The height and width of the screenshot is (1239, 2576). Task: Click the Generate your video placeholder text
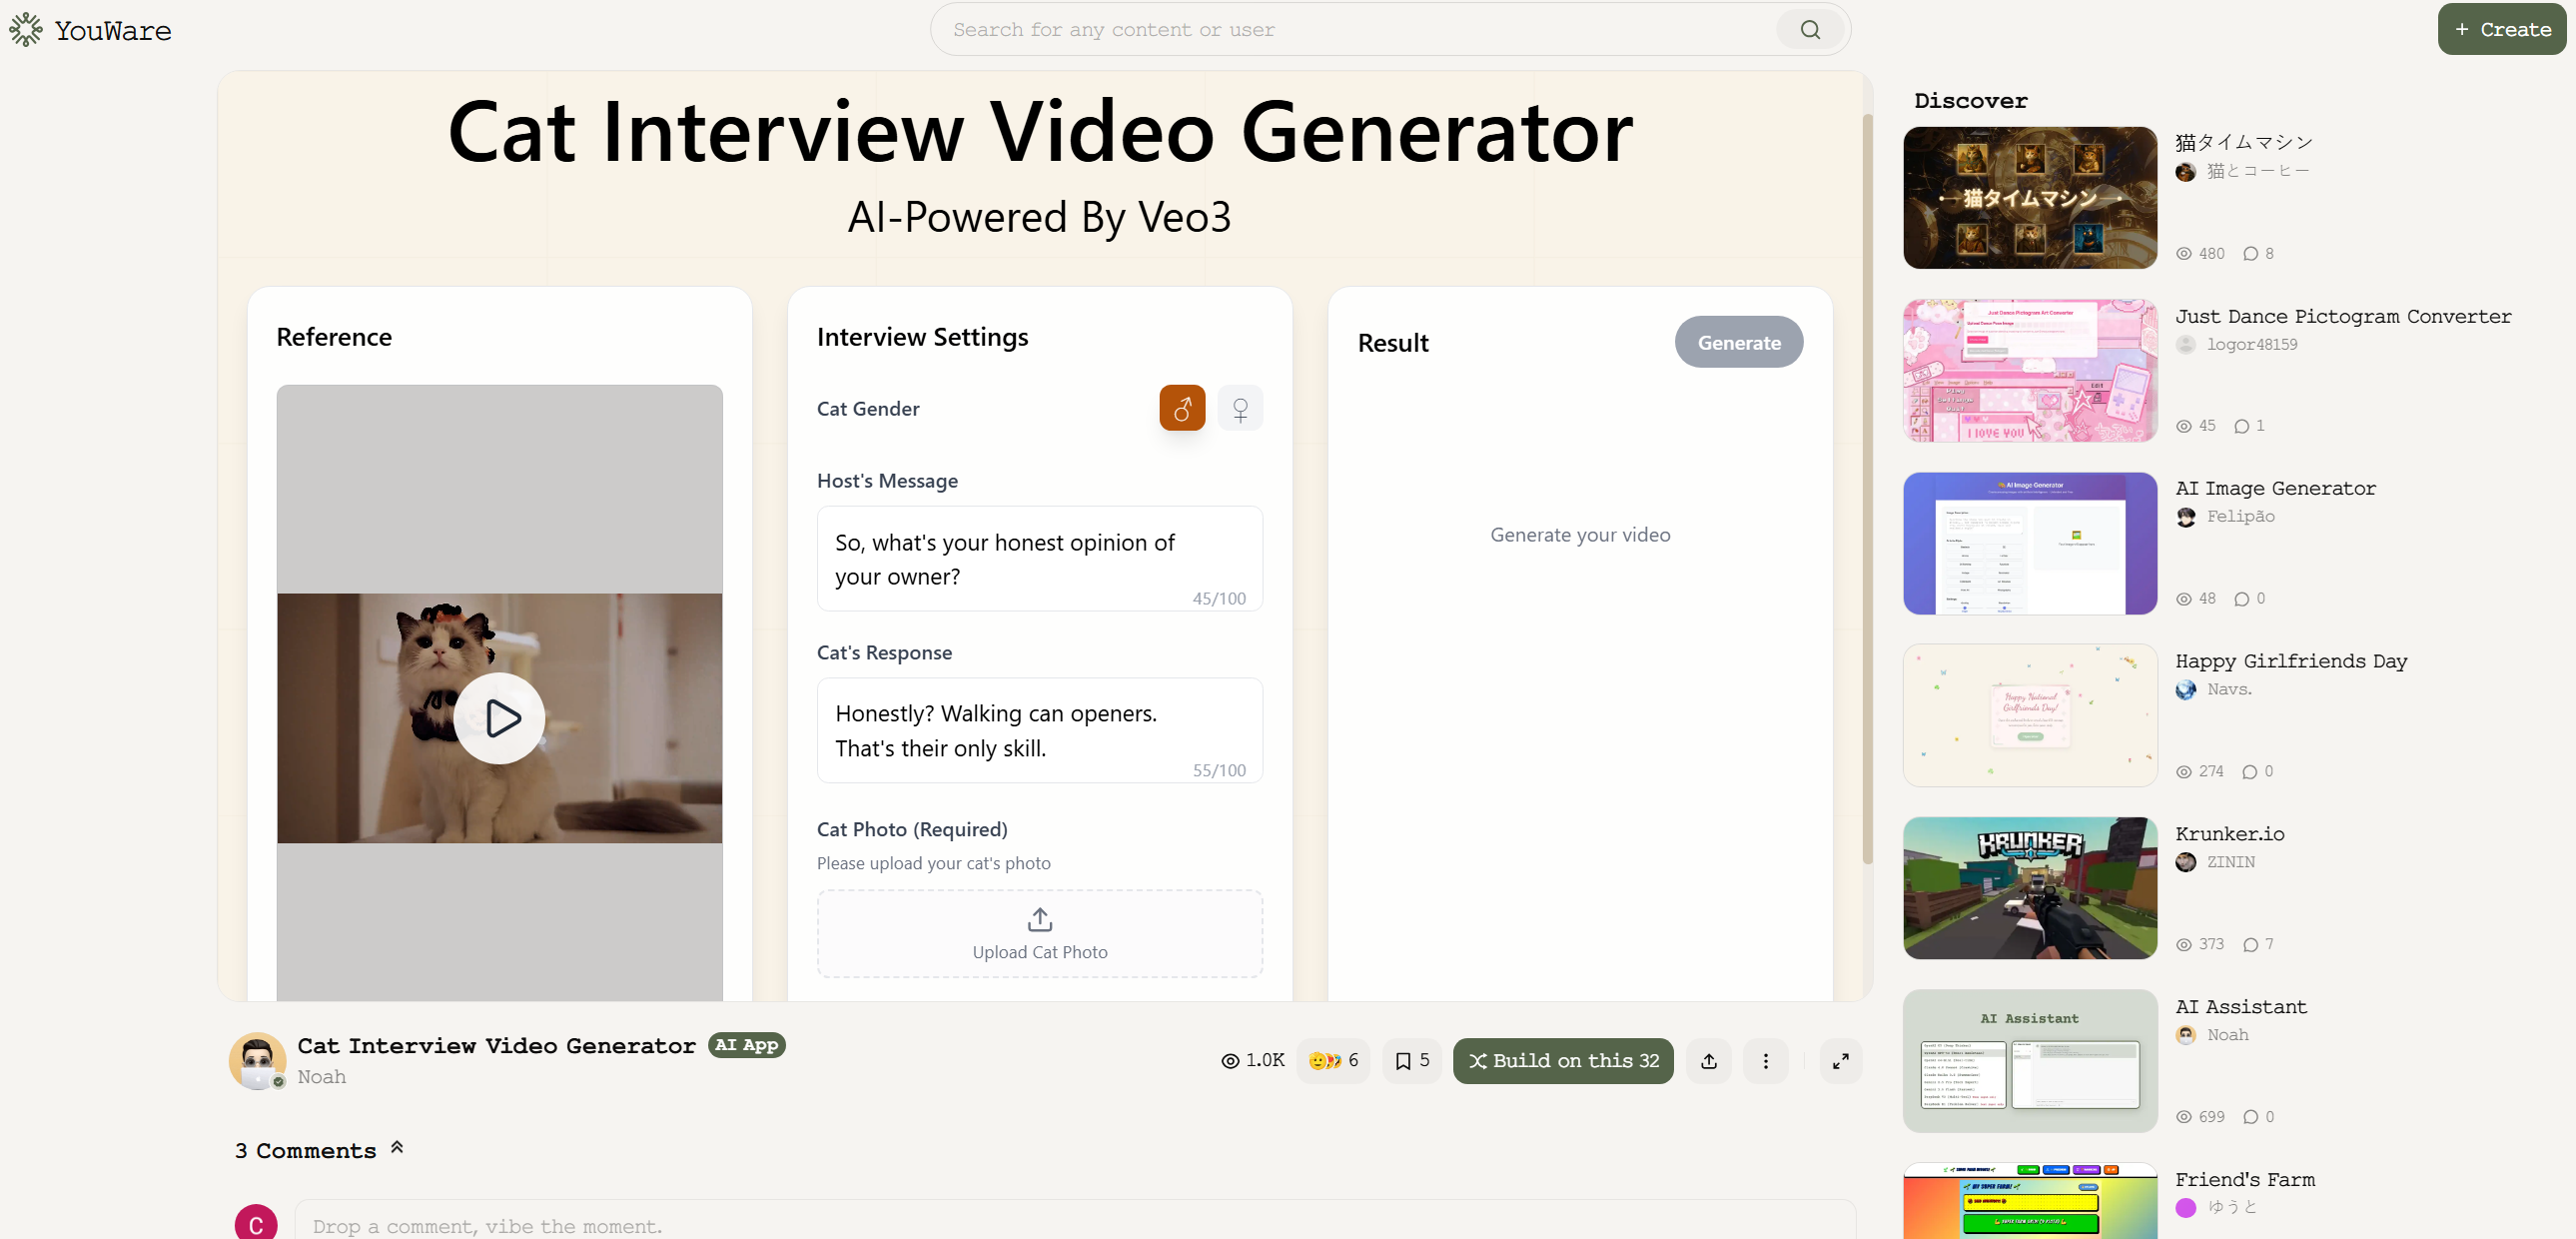(x=1580, y=534)
